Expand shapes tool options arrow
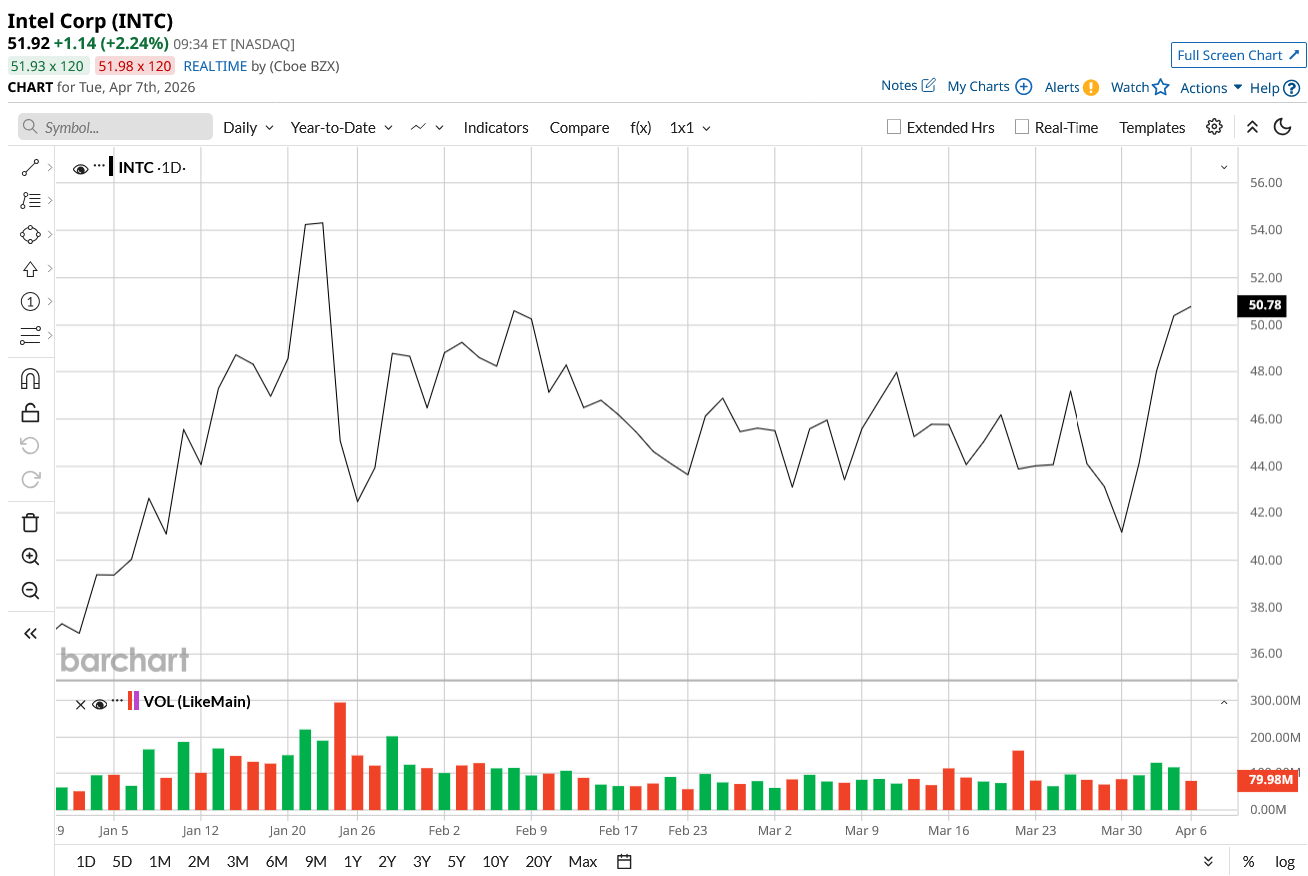1308x876 pixels. tap(50, 234)
